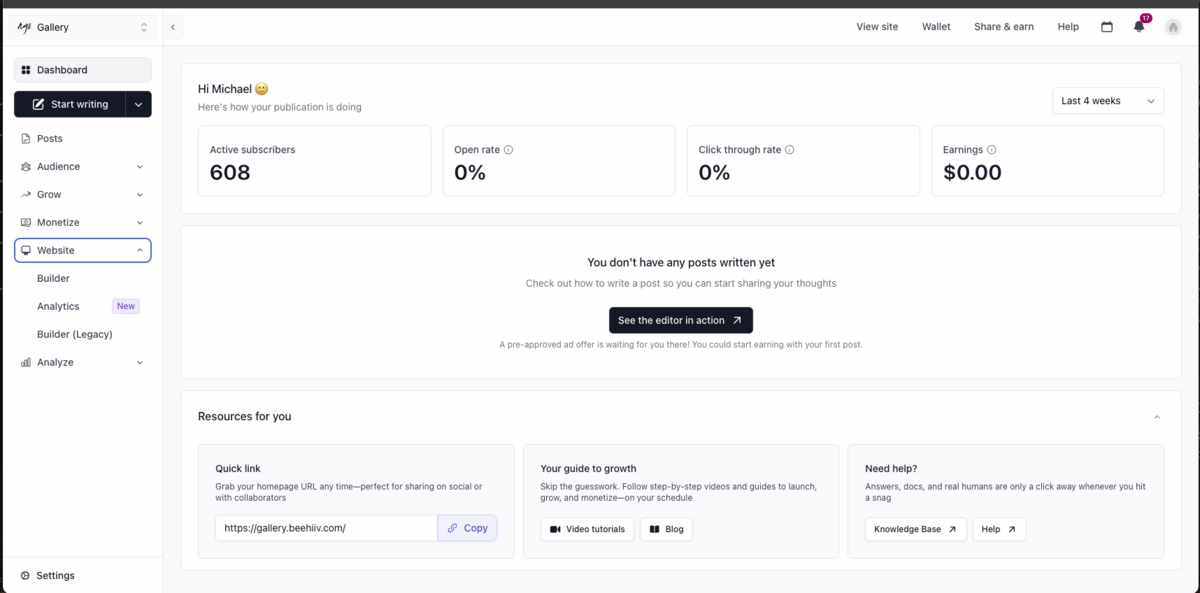Click View site in top bar
Viewport: 1200px width, 593px height.
pyautogui.click(x=877, y=27)
